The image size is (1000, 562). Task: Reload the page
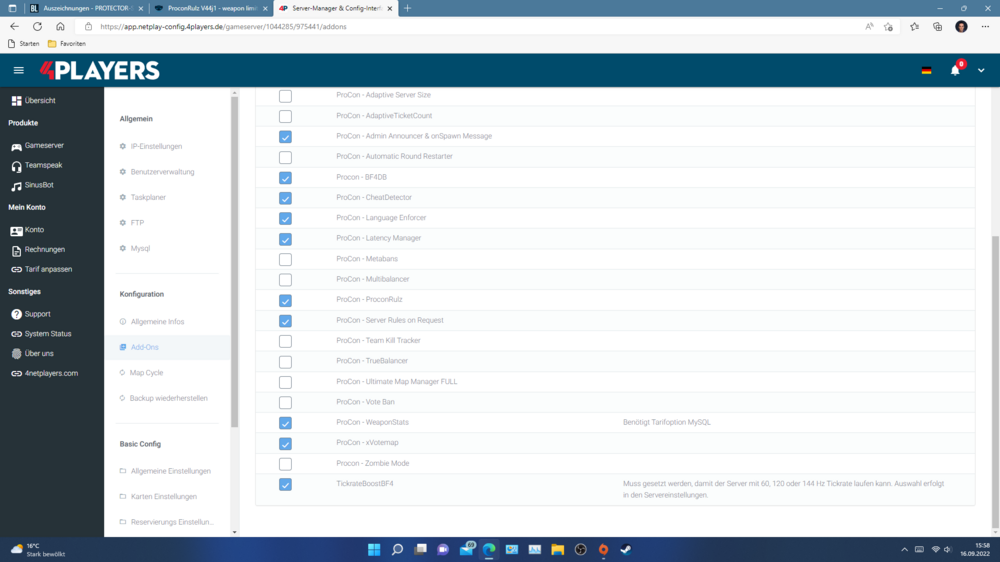(37, 27)
